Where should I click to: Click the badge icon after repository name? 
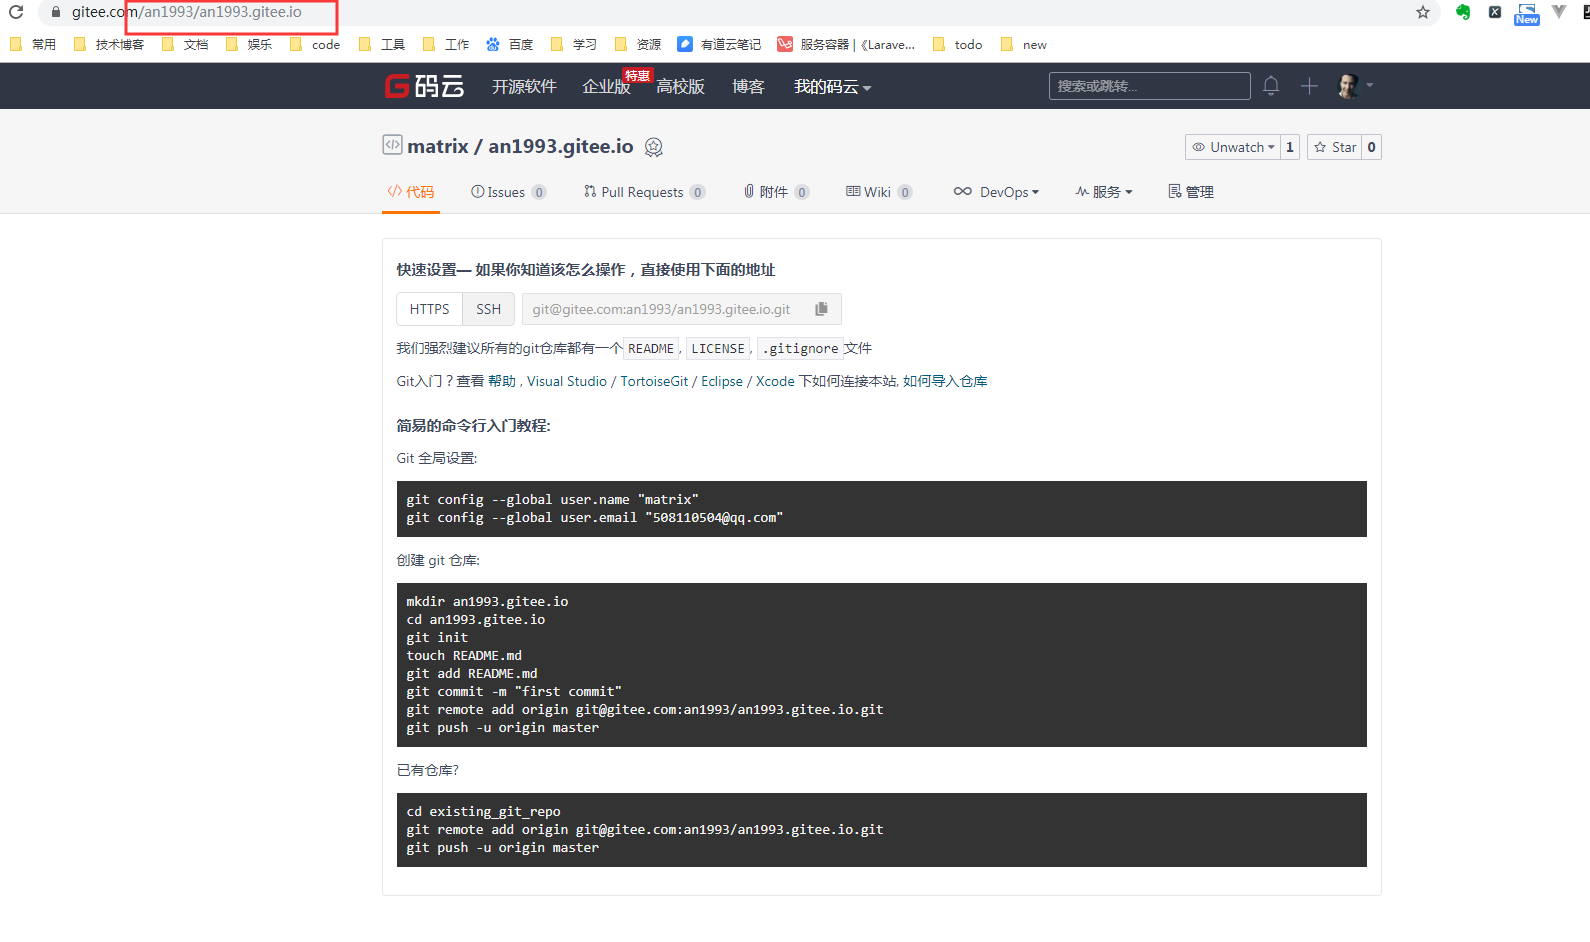[x=654, y=147]
